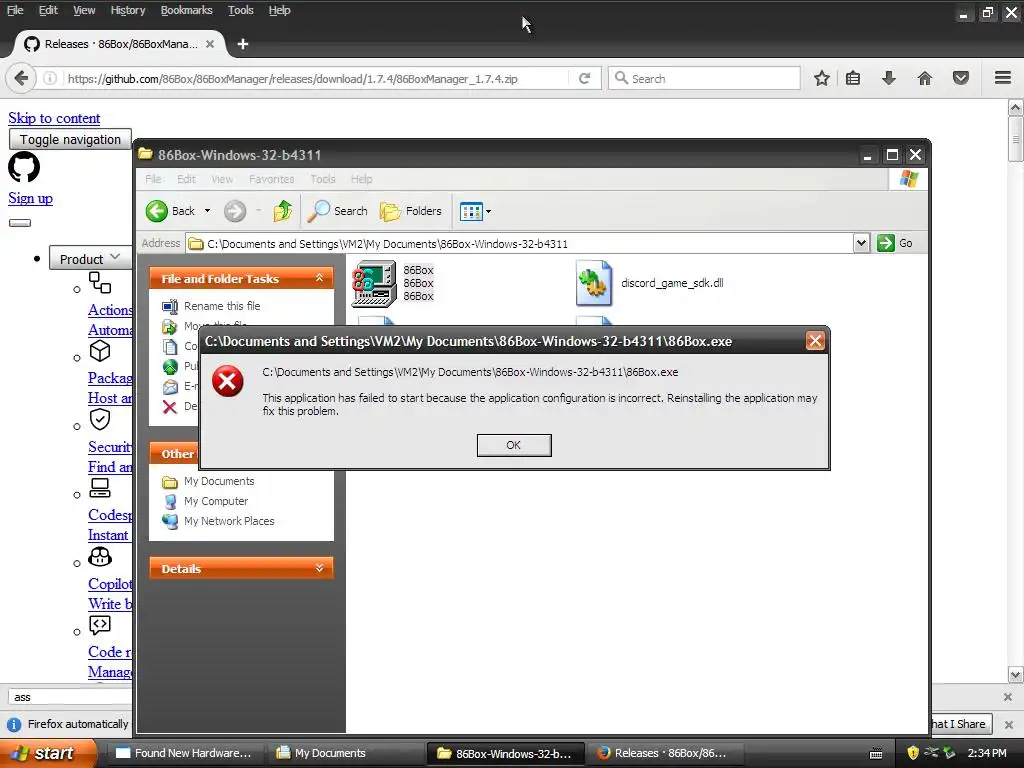Click Firefox back arrow button

[21, 78]
